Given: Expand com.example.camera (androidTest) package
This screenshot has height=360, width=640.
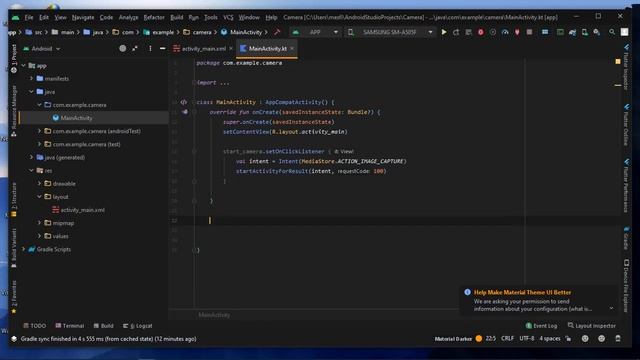Looking at the screenshot, I should coord(40,131).
